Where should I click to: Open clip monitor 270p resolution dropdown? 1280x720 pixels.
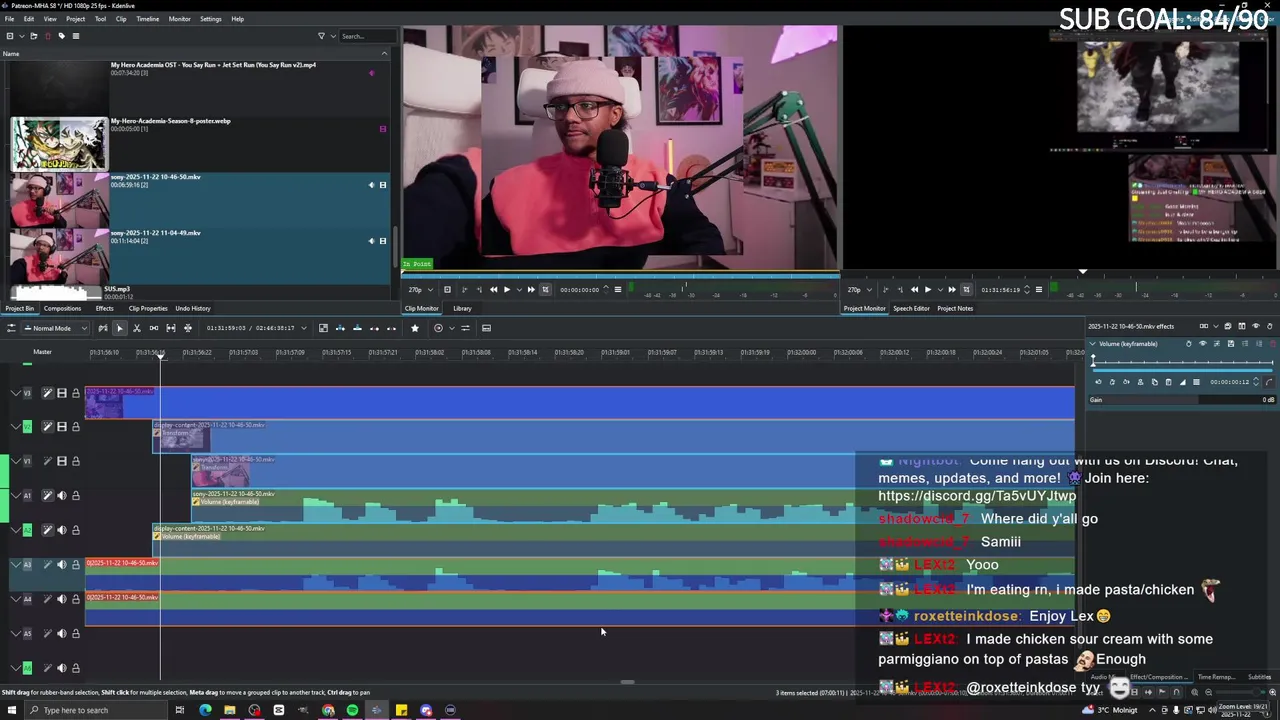click(x=420, y=290)
